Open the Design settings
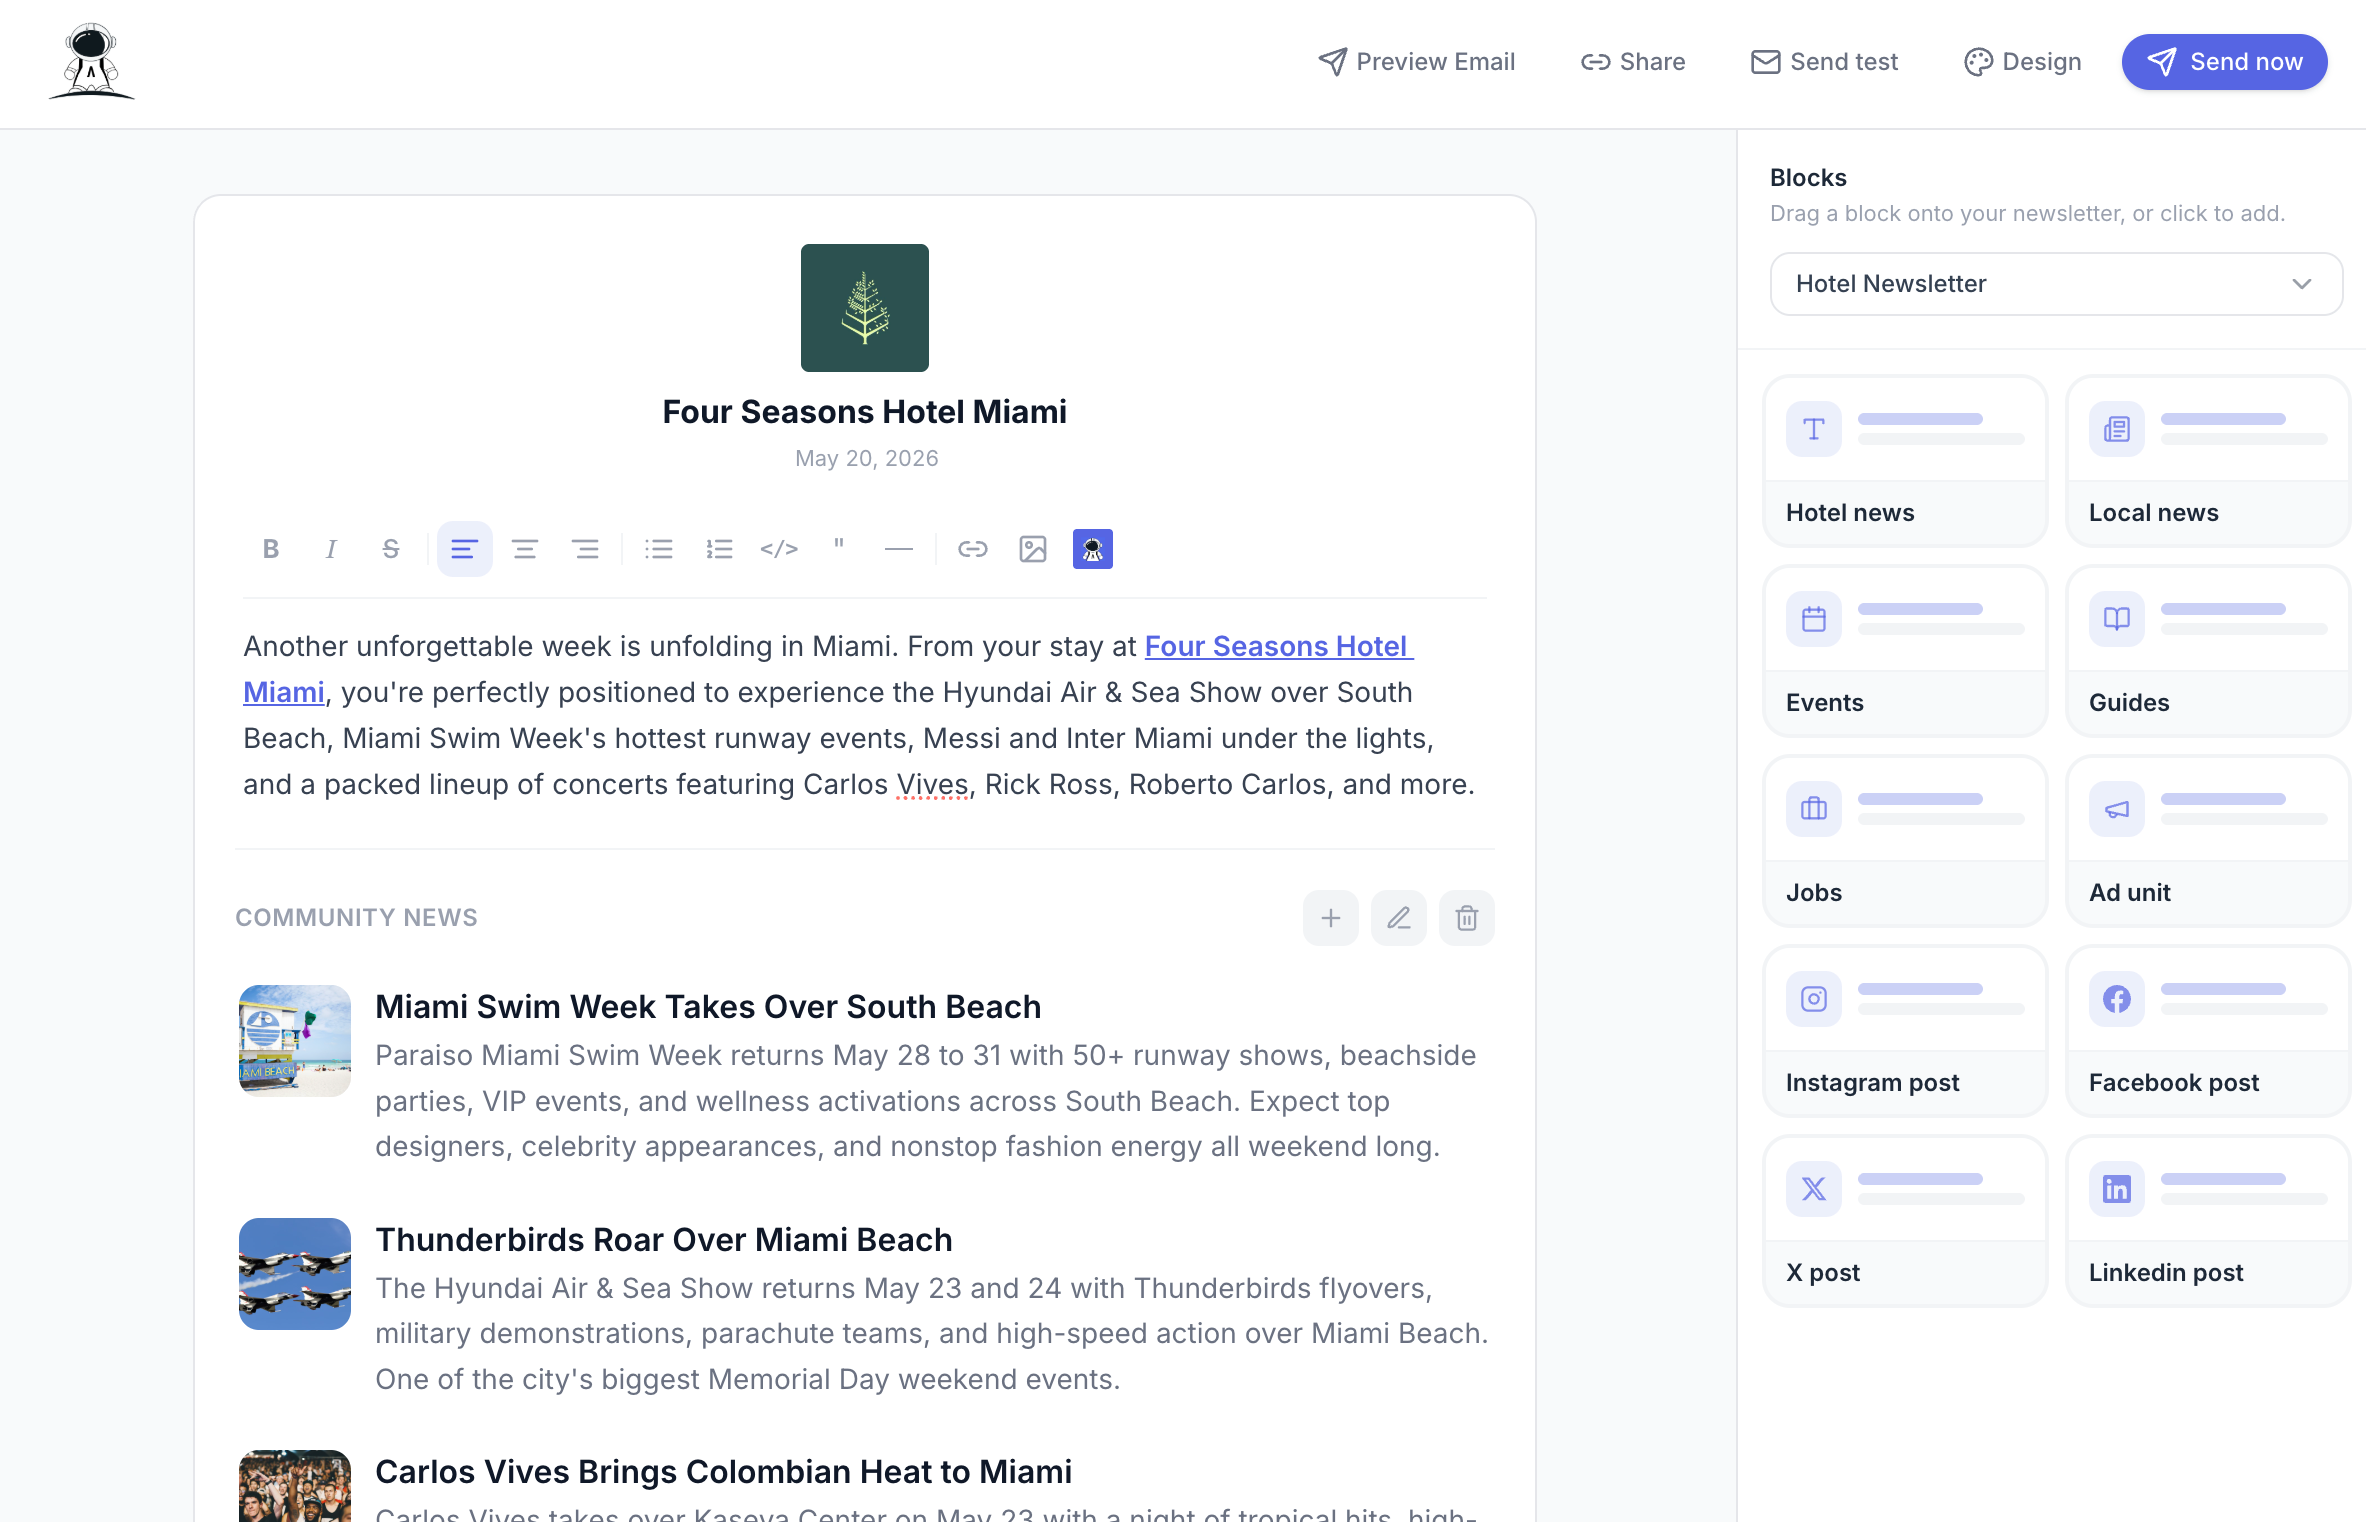 [x=2022, y=62]
